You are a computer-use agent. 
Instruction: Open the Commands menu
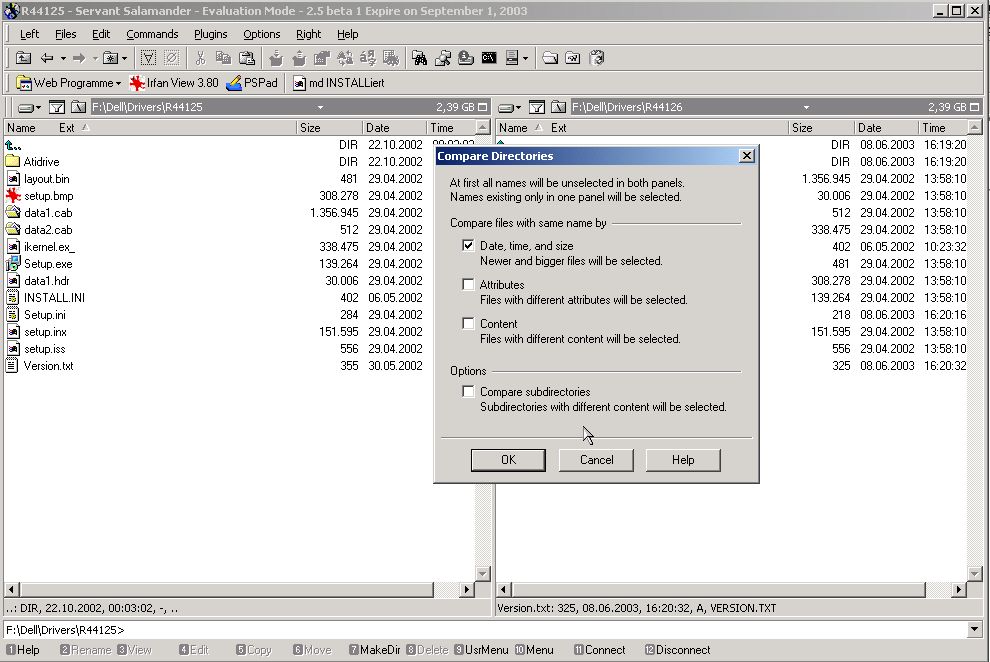click(x=152, y=34)
